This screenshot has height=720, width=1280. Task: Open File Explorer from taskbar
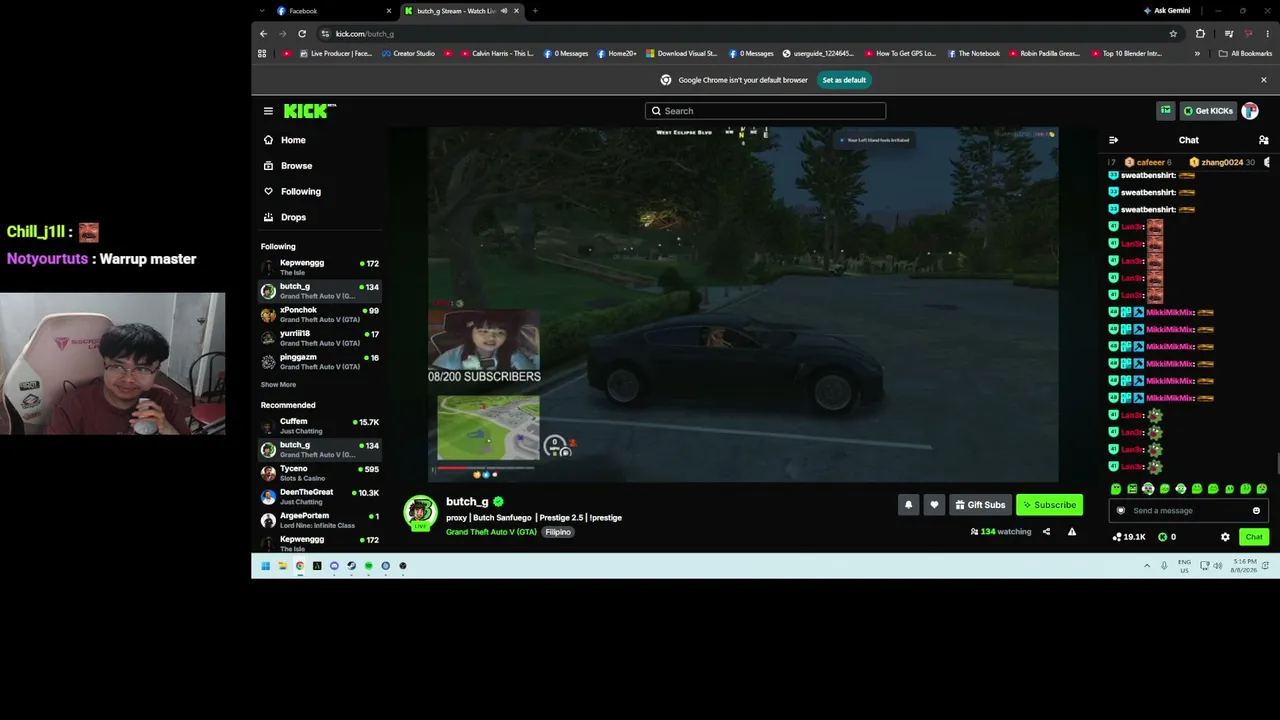283,566
